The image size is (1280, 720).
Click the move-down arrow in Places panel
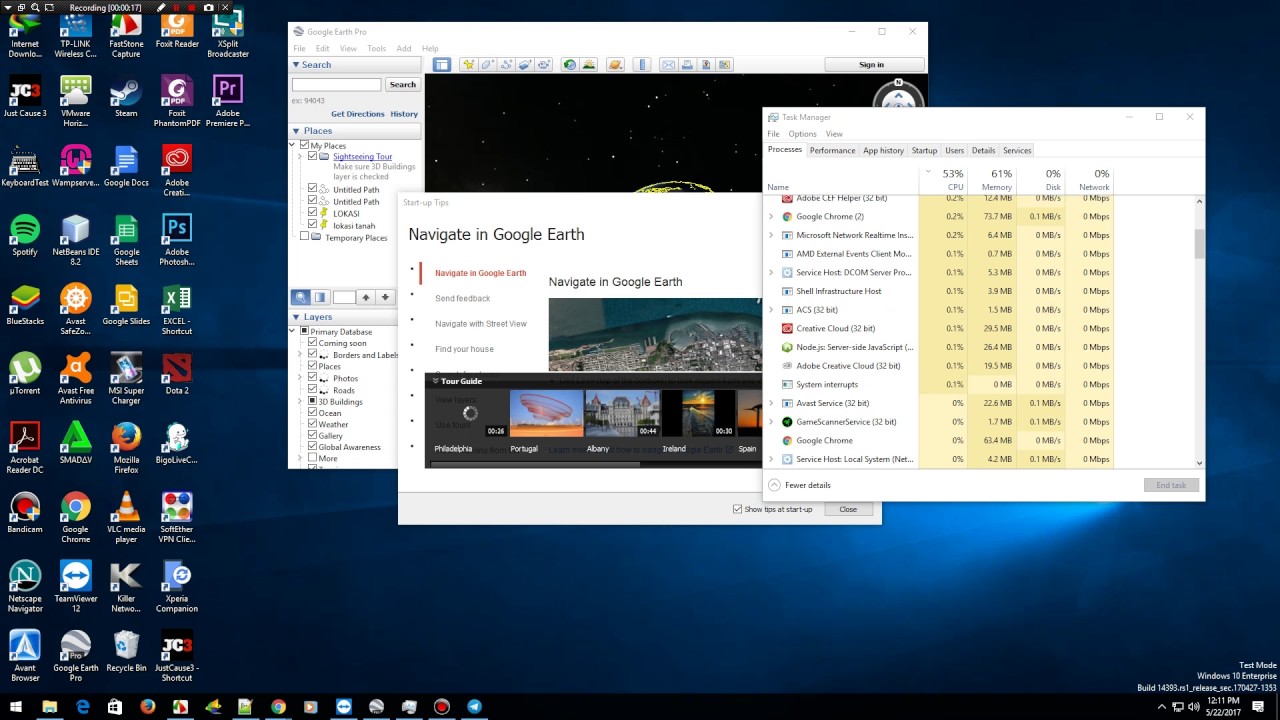tap(385, 297)
